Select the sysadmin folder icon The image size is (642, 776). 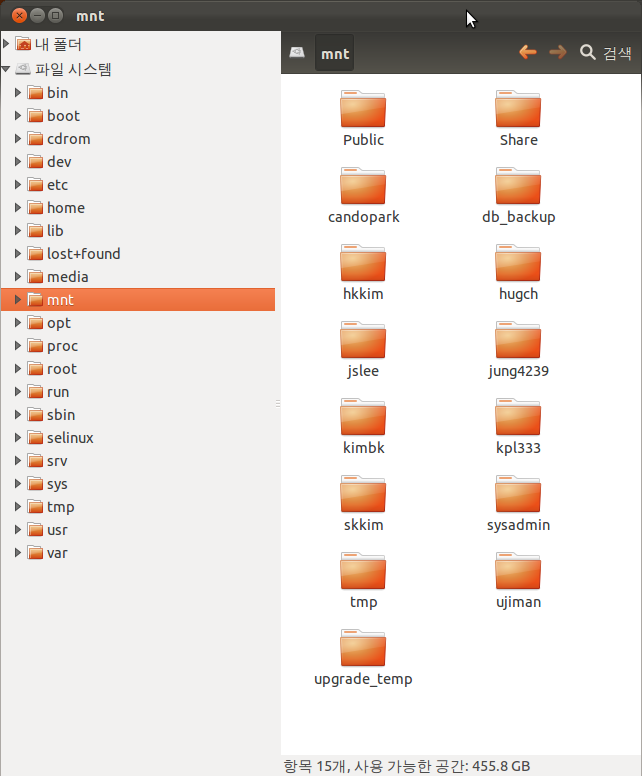(518, 494)
